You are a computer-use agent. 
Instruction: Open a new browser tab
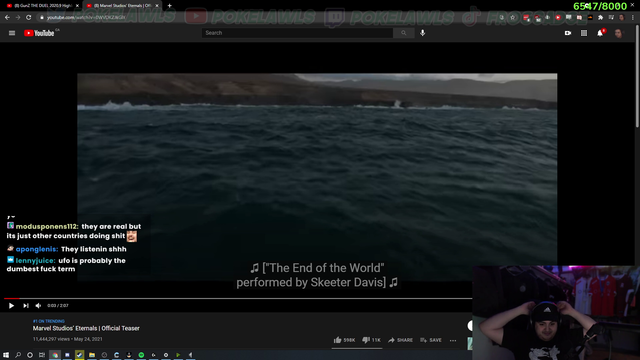(169, 6)
